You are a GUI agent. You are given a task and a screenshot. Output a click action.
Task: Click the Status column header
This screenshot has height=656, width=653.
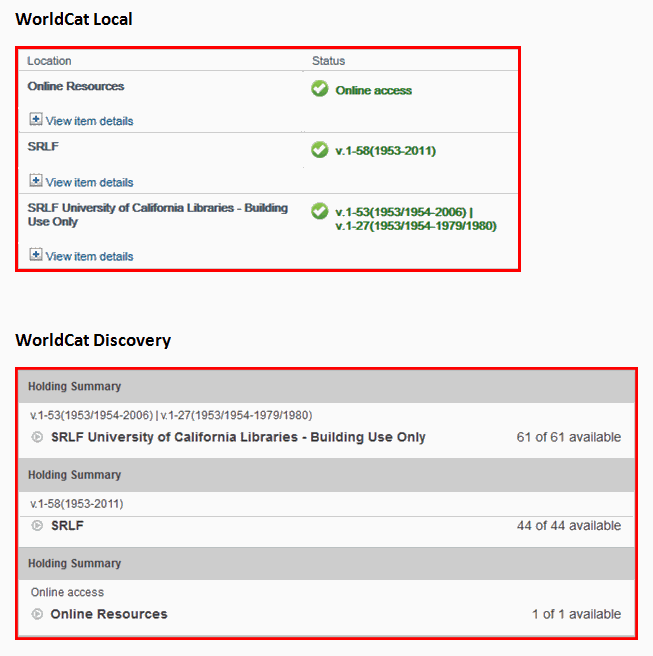pos(328,61)
